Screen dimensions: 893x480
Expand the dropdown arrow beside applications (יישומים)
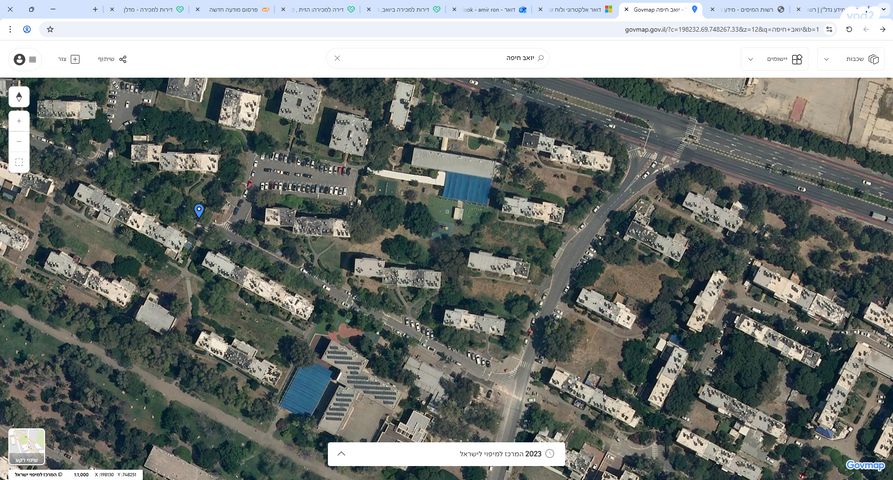pos(749,59)
